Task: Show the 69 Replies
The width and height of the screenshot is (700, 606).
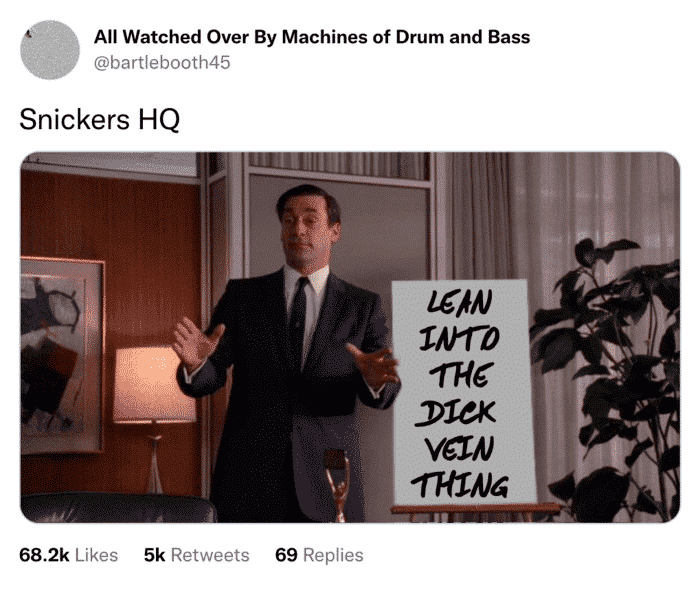Action: coord(319,555)
